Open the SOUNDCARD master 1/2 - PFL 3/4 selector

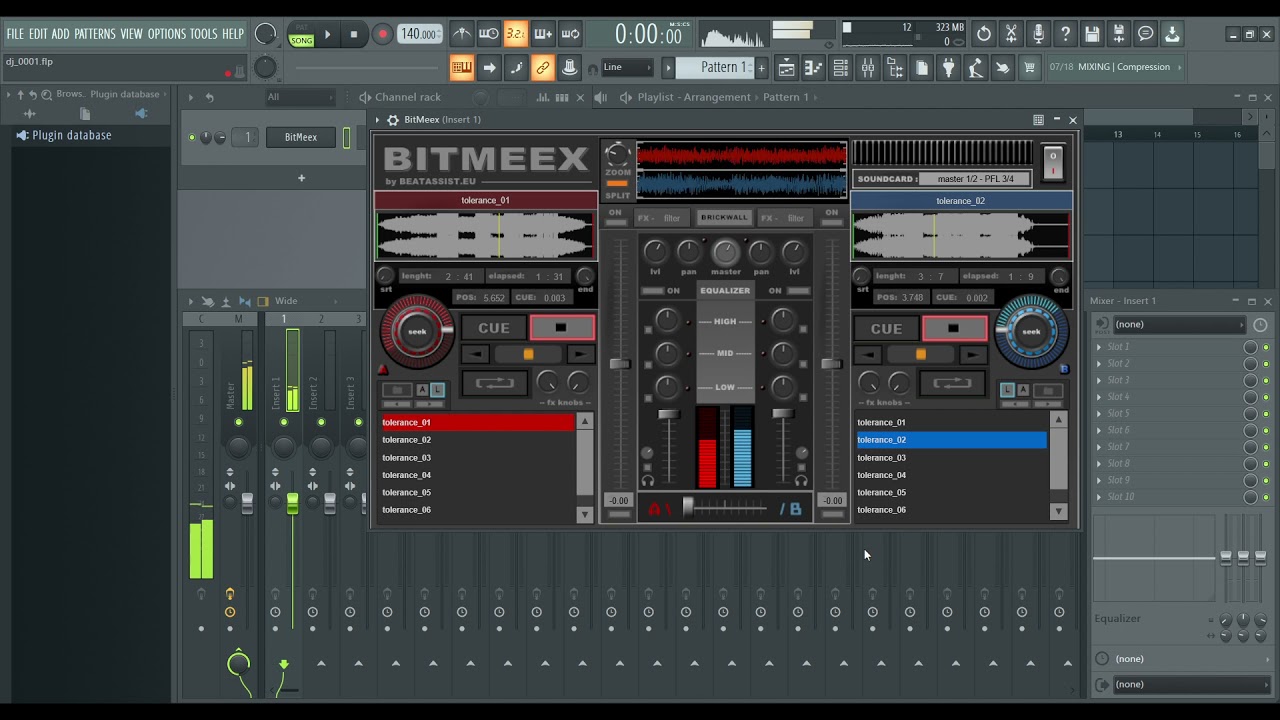(975, 179)
